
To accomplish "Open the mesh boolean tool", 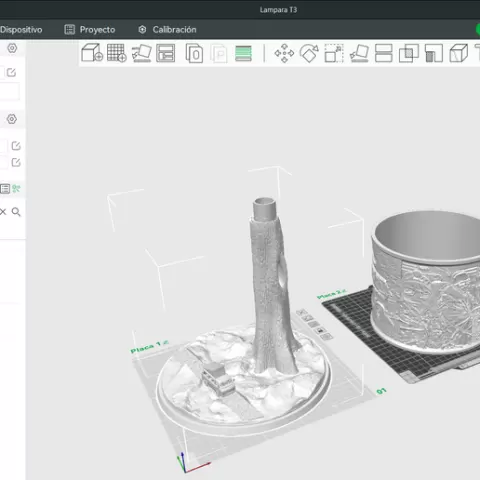I will [409, 53].
